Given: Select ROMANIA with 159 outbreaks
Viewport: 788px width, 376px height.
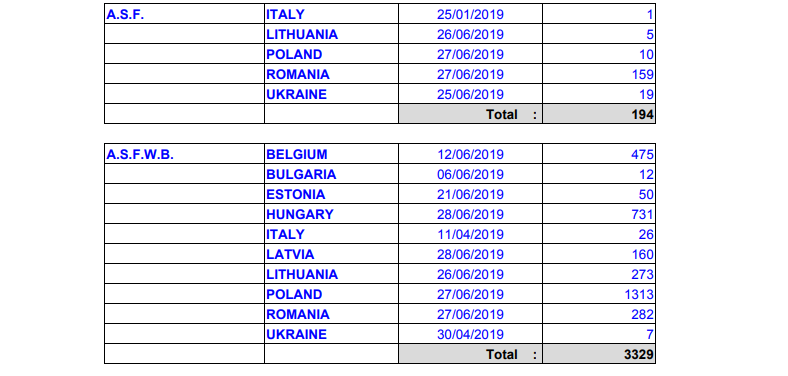Looking at the screenshot, I should click(x=298, y=75).
